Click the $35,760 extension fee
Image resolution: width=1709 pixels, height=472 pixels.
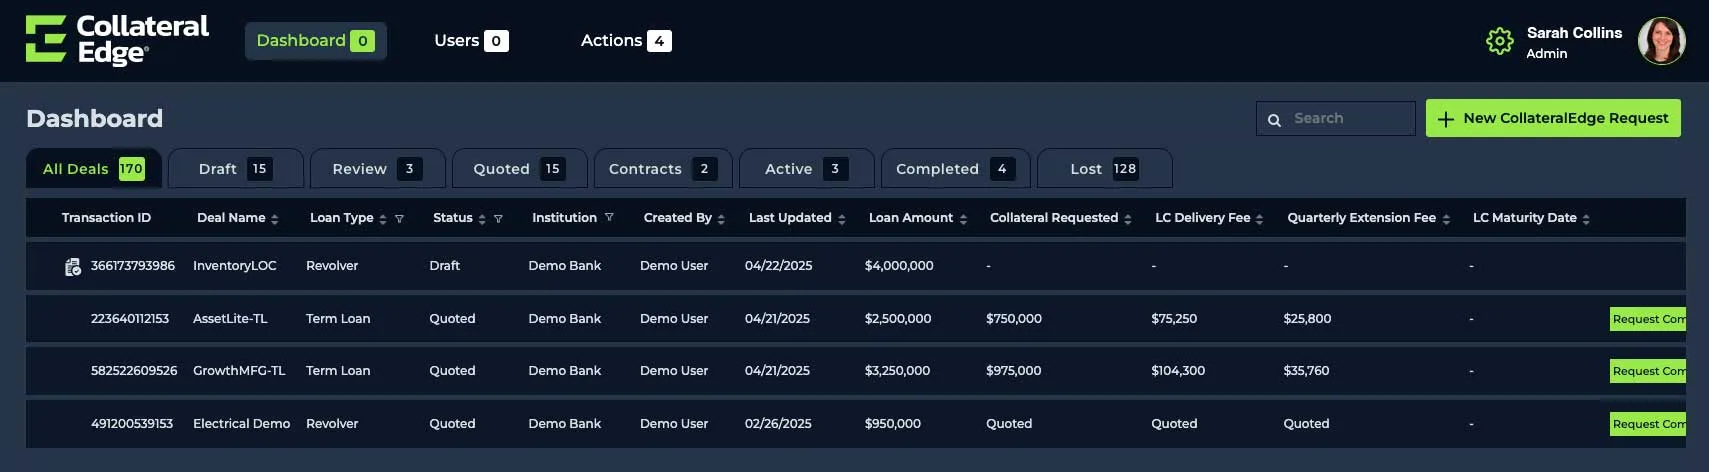click(1306, 371)
